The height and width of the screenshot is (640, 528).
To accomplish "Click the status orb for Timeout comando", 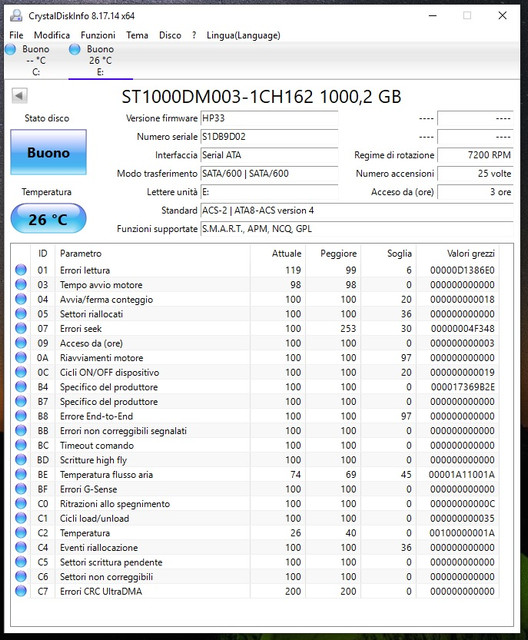I will pos(21,445).
